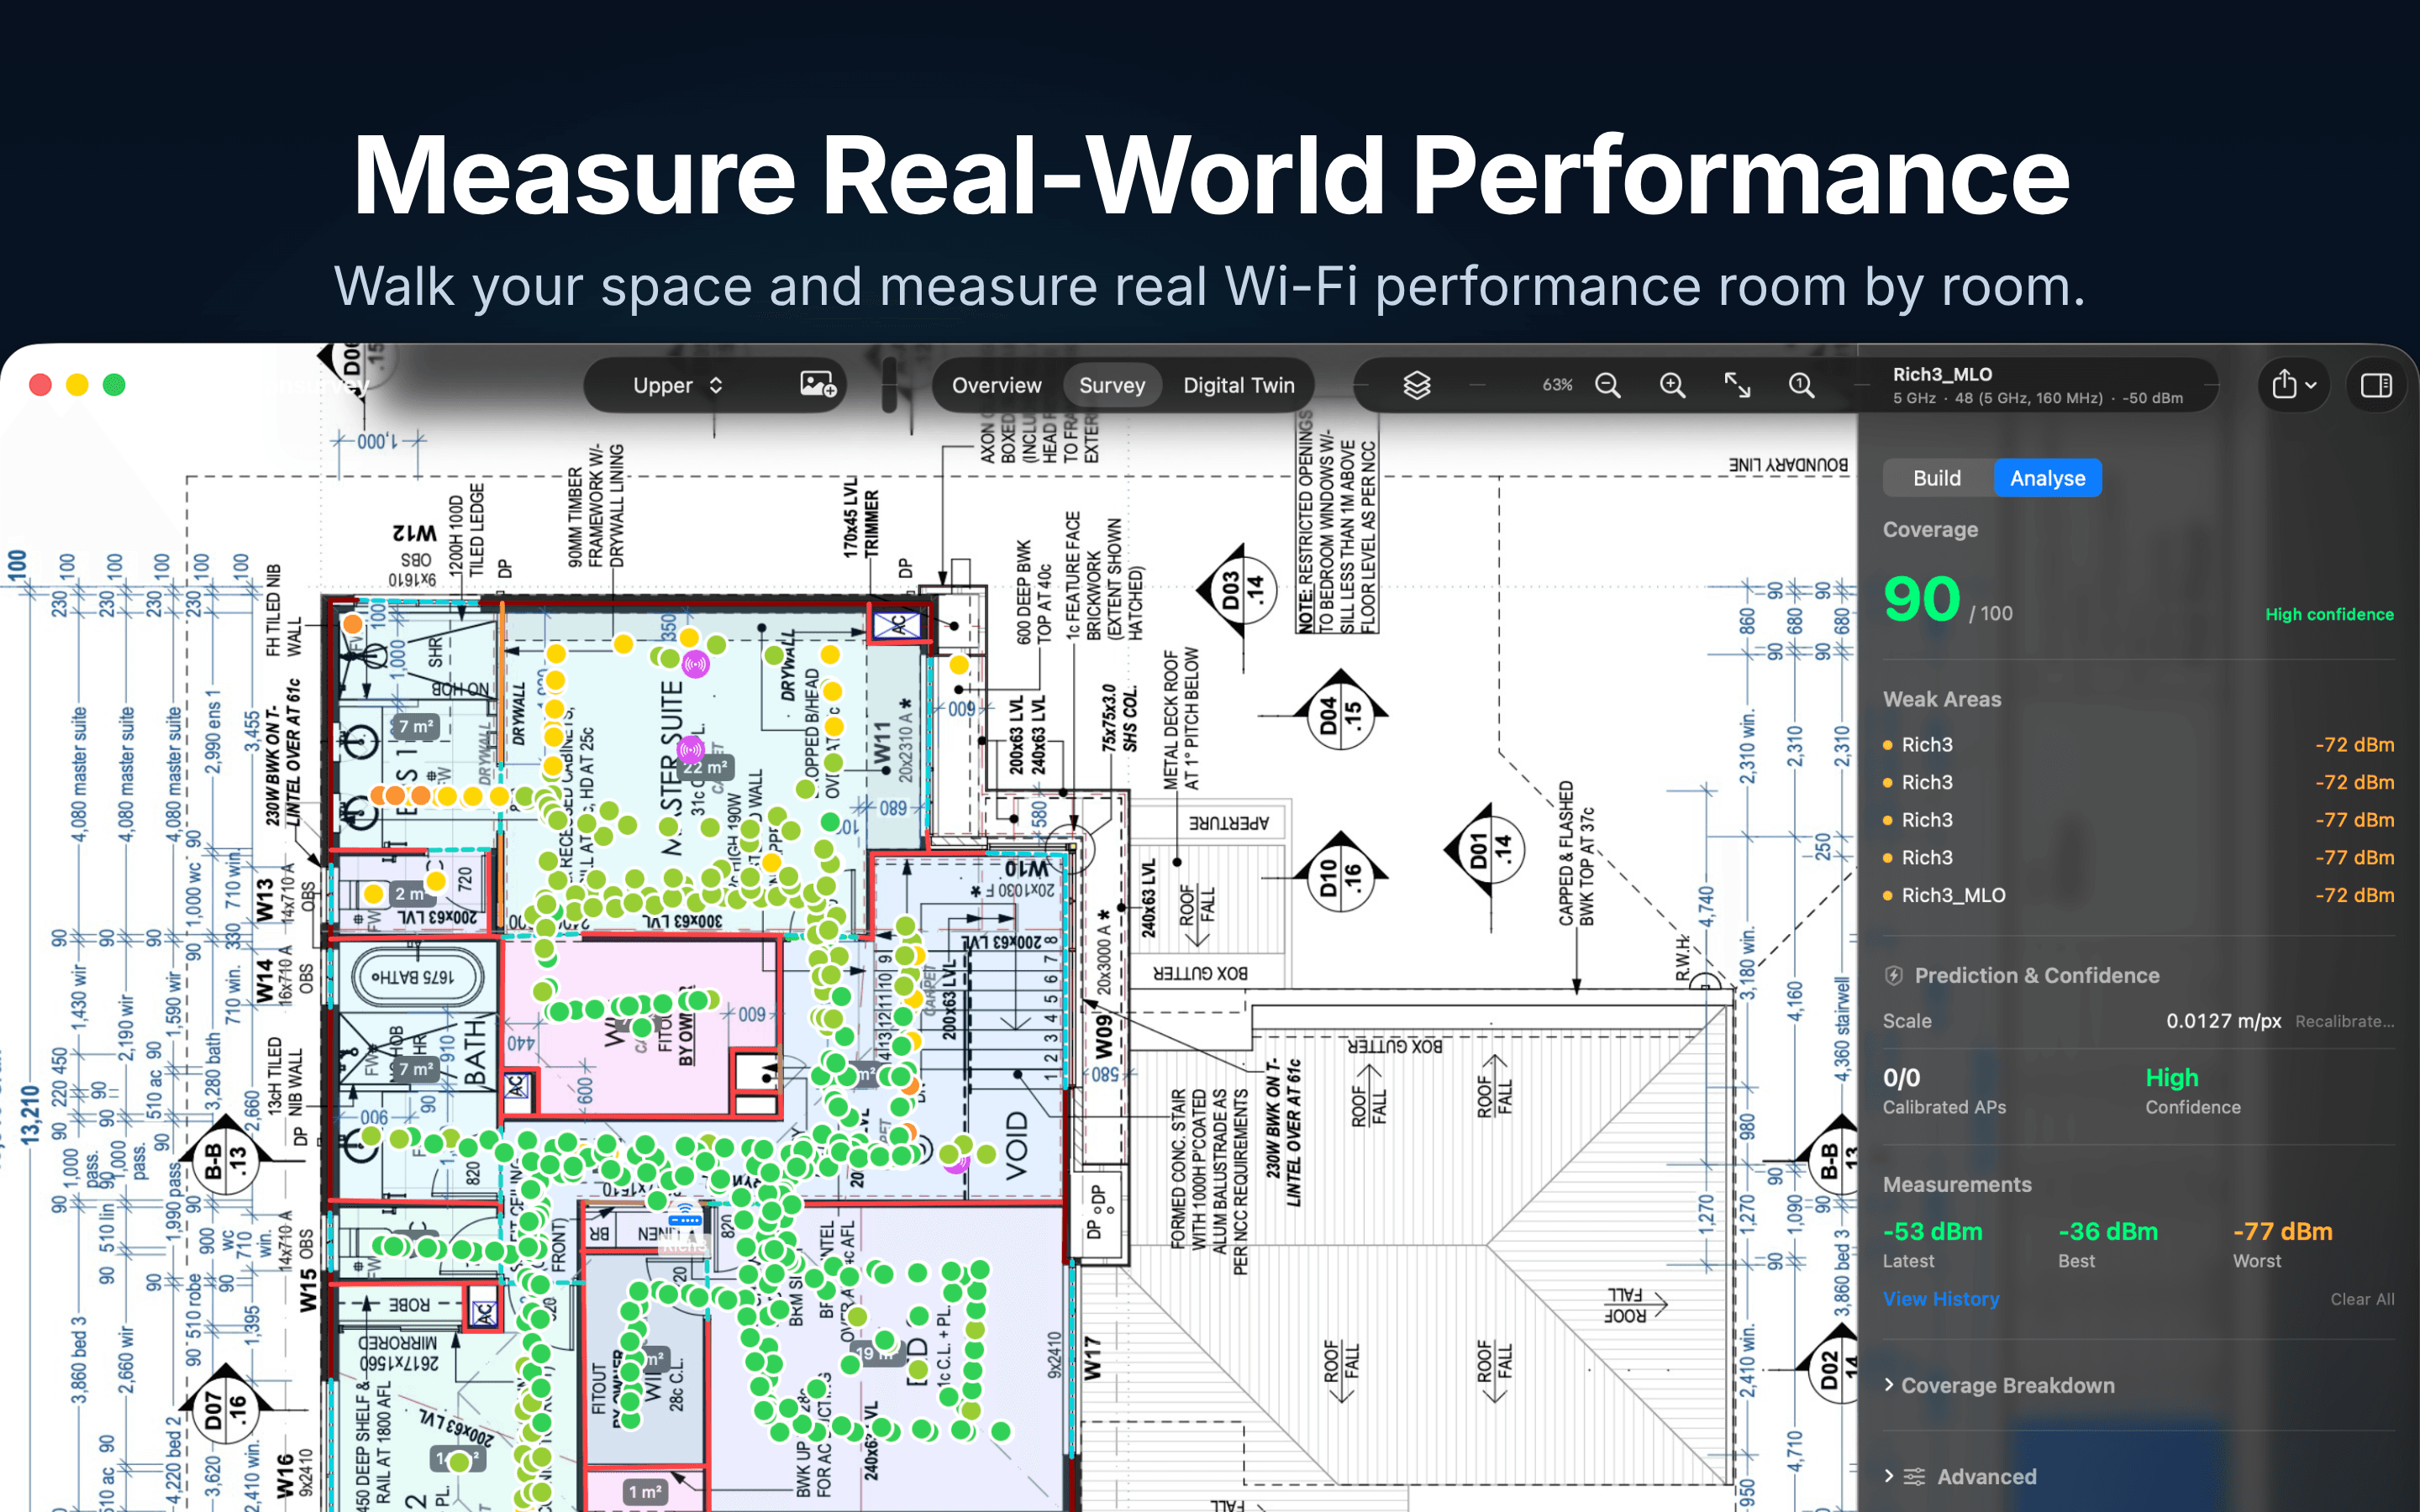Select the Survey tab
The height and width of the screenshot is (1512, 2420).
point(1111,385)
